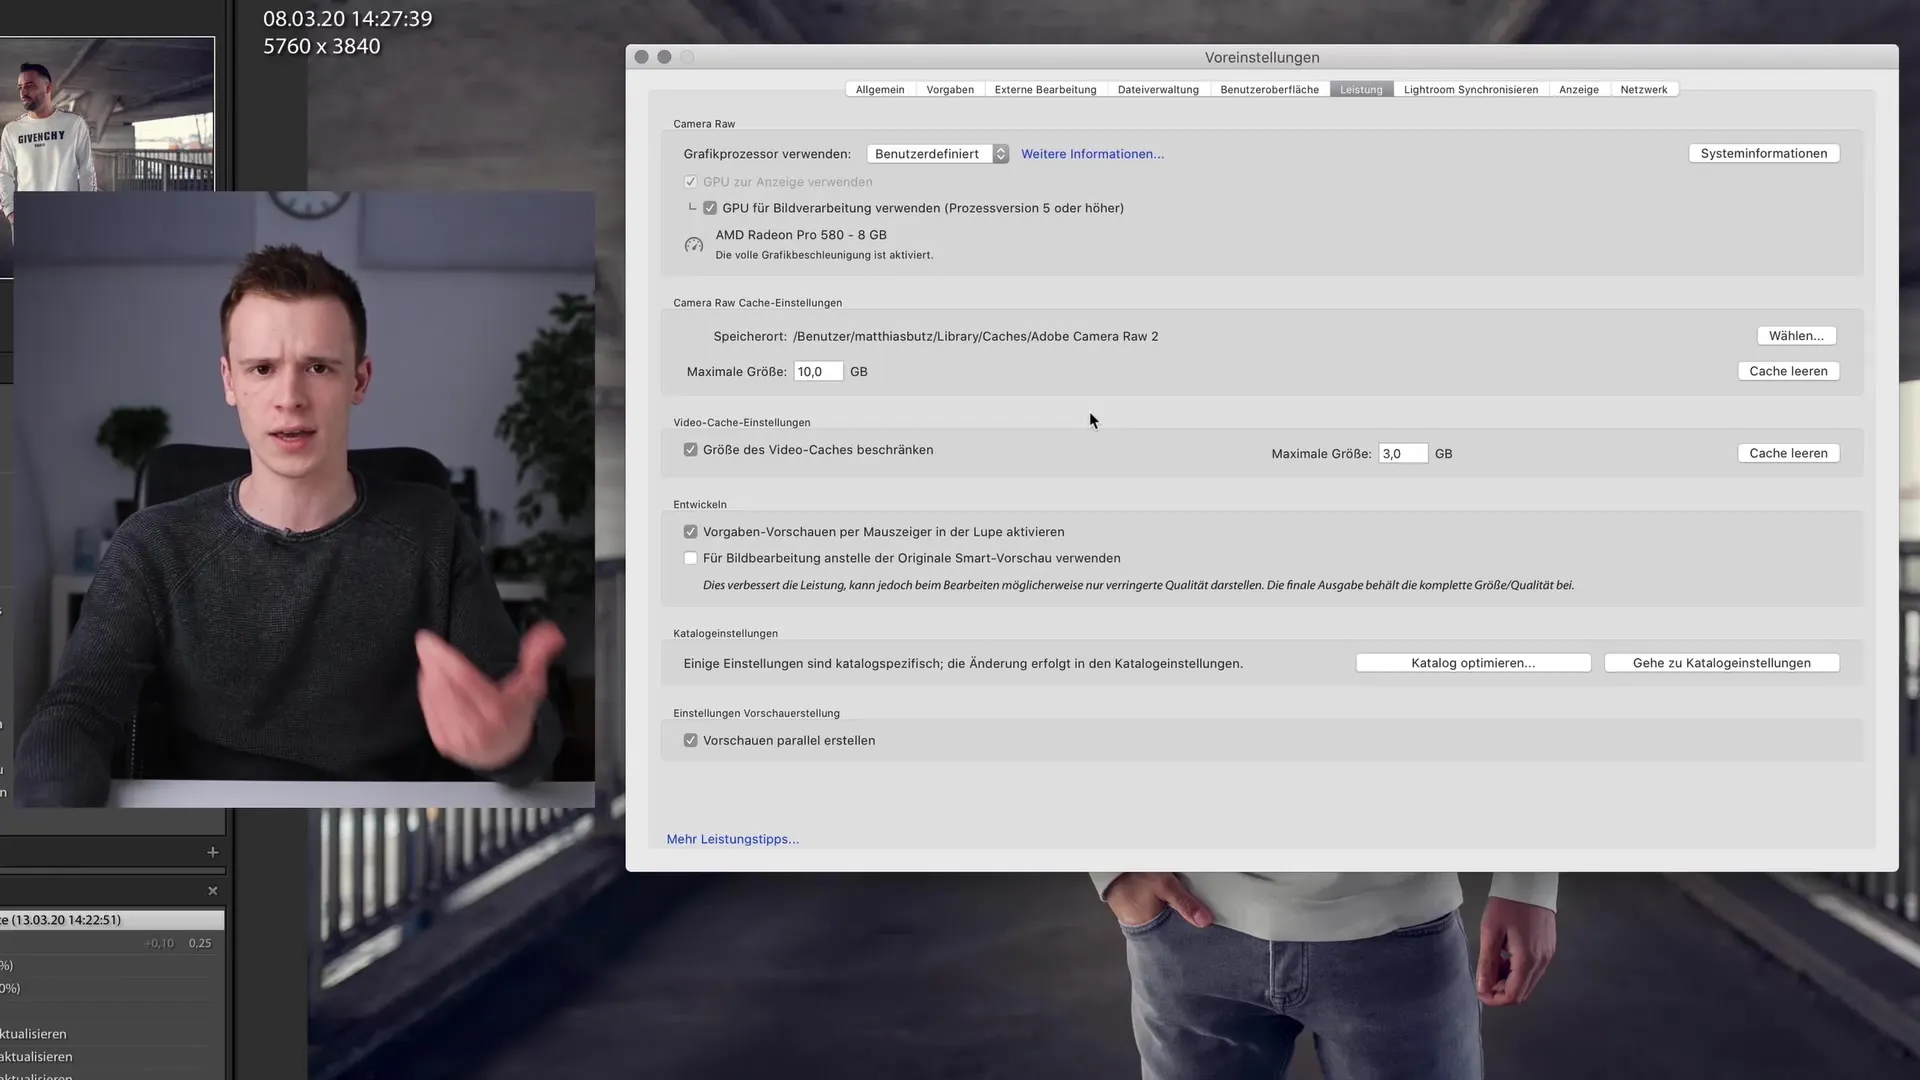Click the X icon in left panel

212,890
